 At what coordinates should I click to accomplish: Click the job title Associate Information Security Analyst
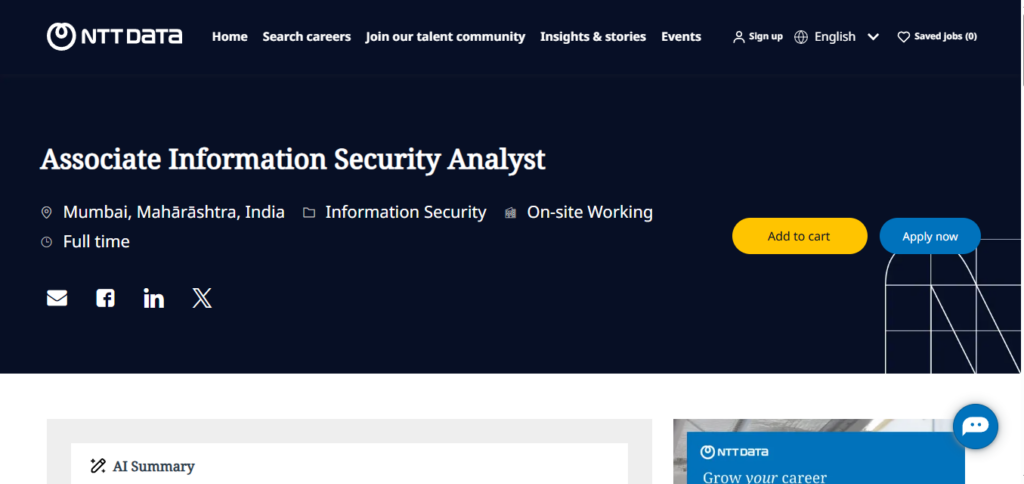293,159
